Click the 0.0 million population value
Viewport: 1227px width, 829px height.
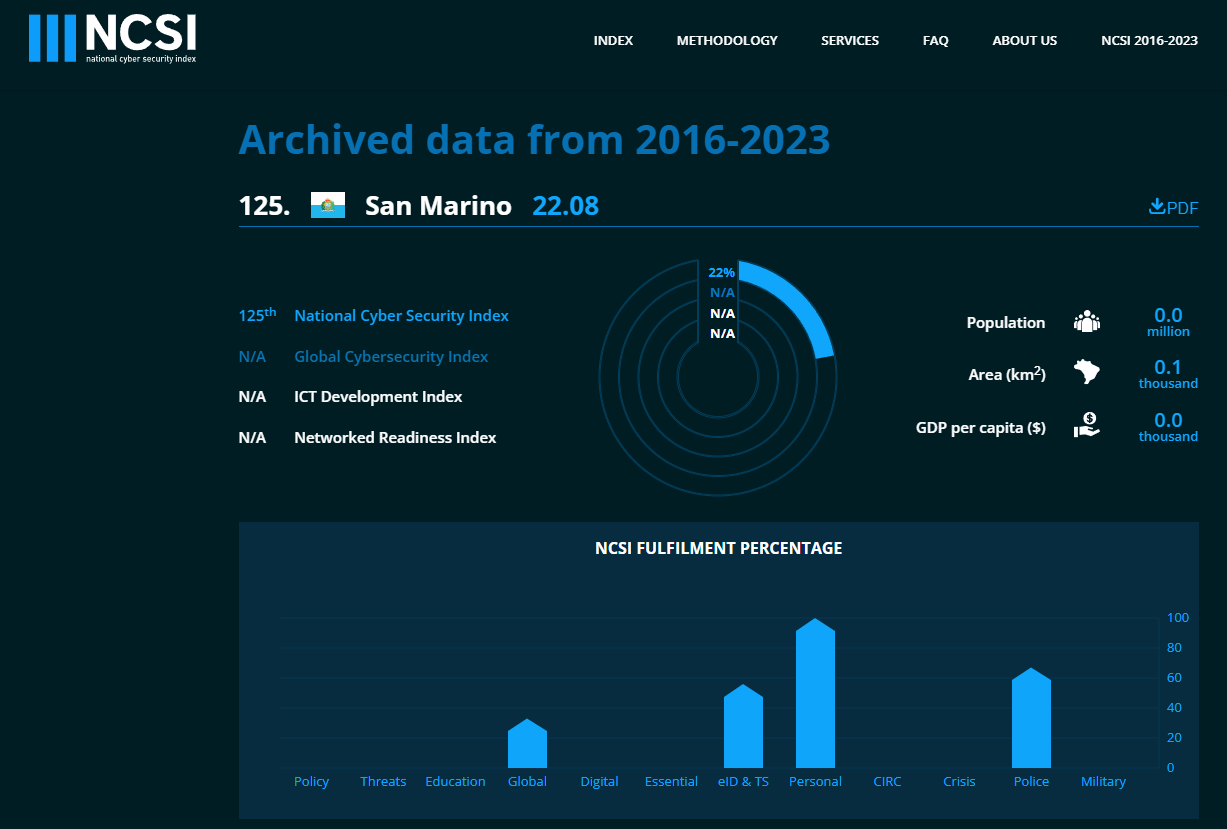pos(1168,322)
